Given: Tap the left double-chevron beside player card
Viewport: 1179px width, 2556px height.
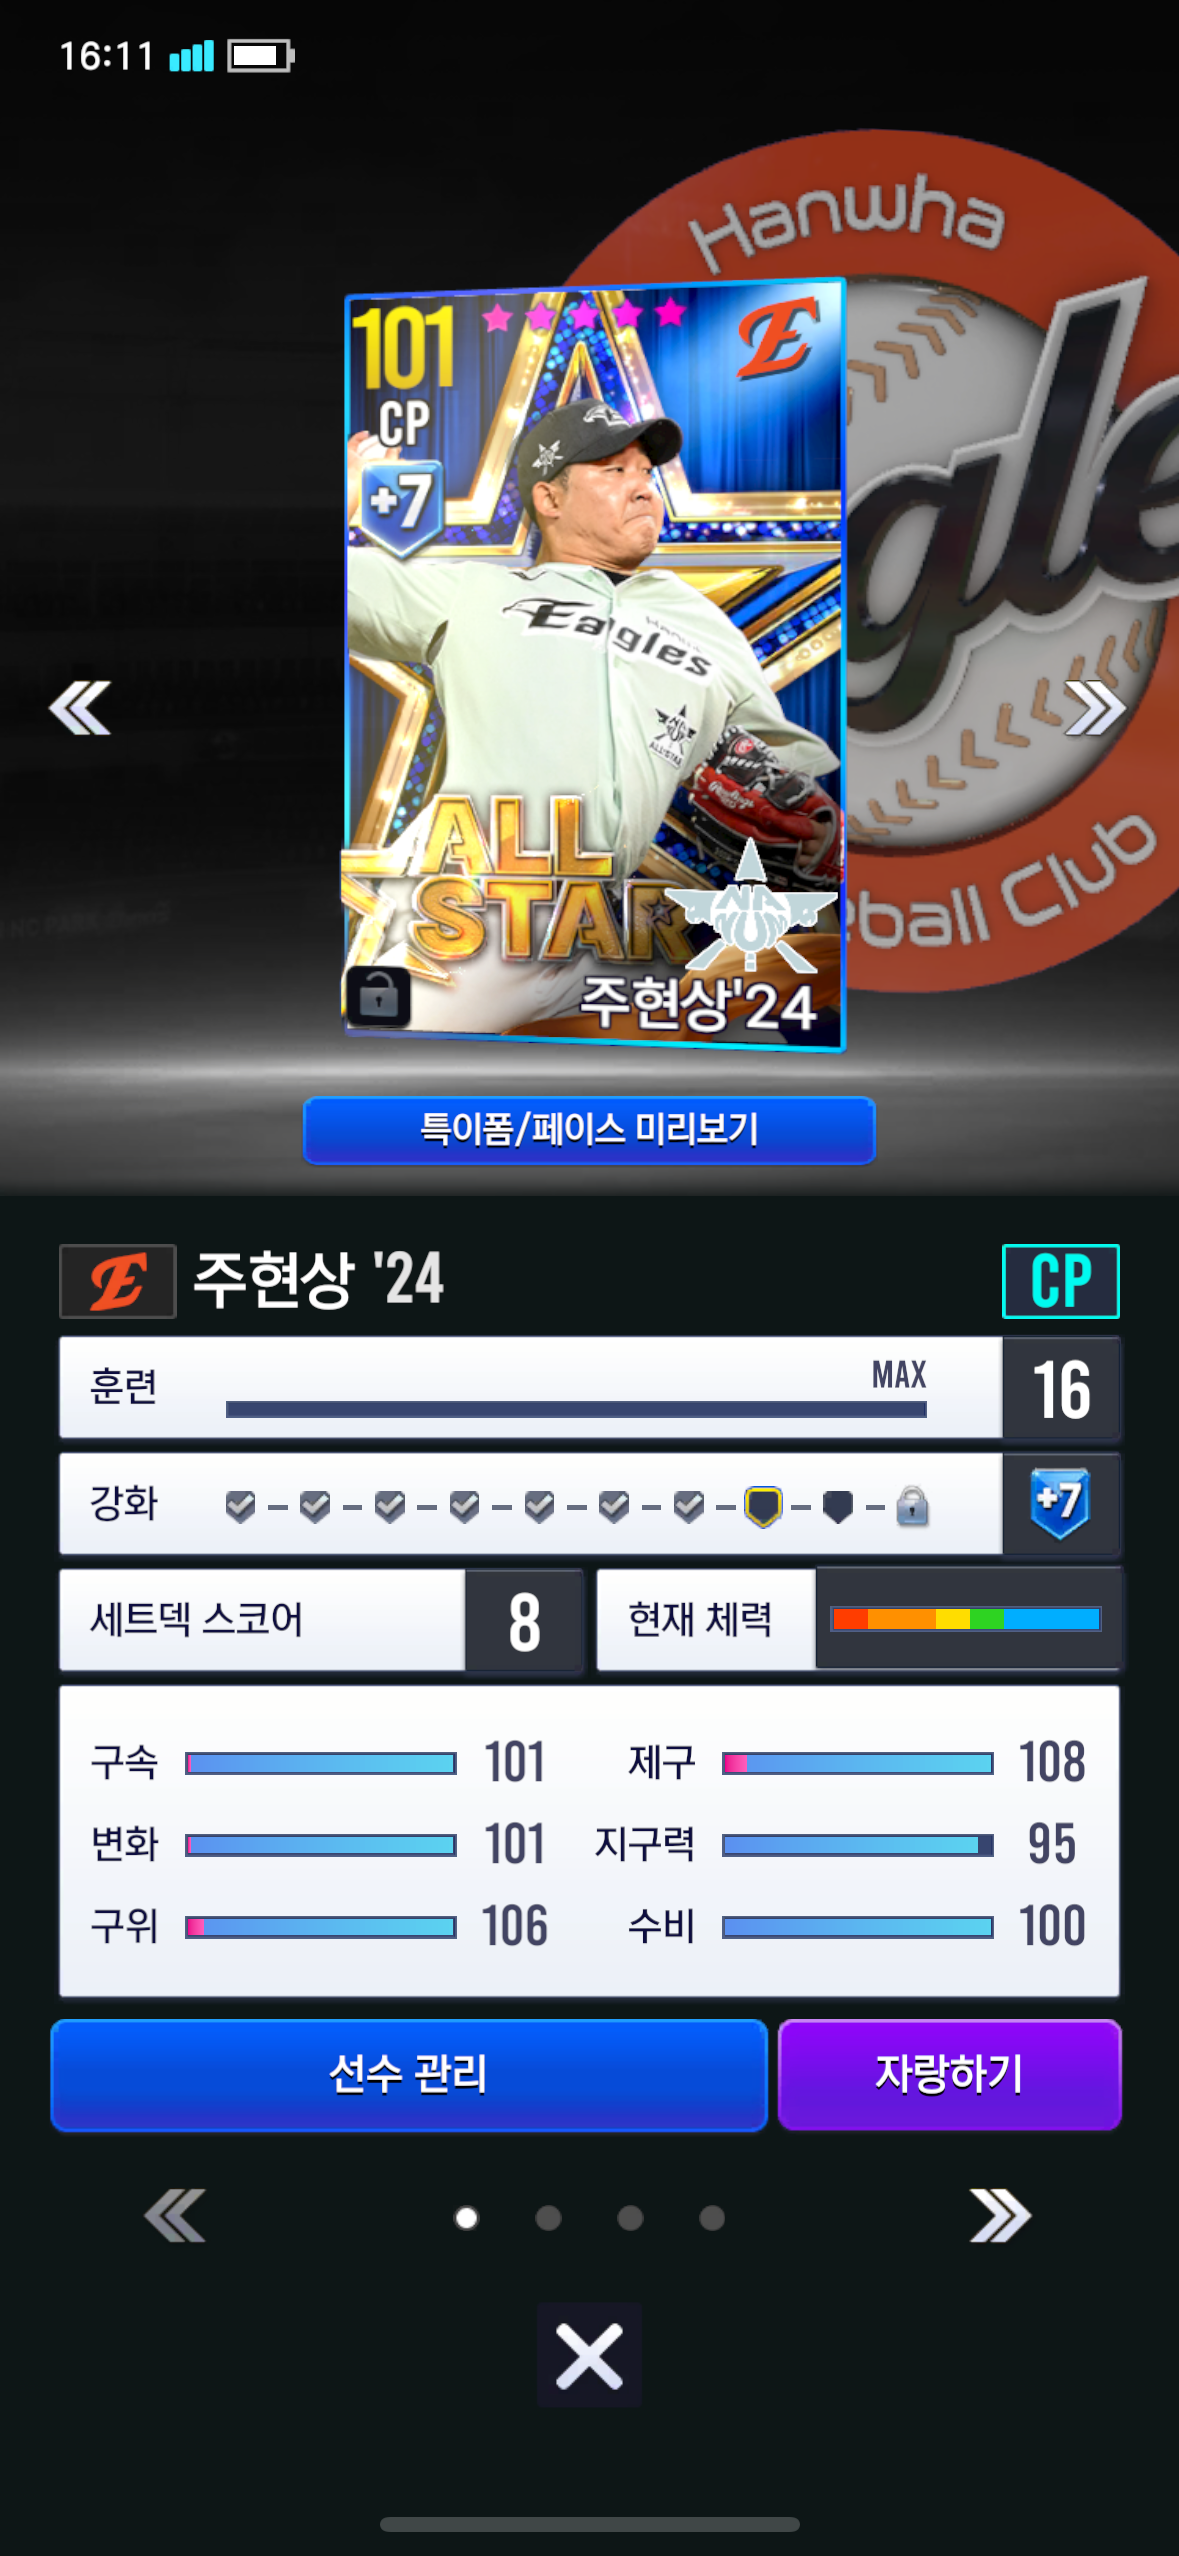Looking at the screenshot, I should (x=80, y=708).
